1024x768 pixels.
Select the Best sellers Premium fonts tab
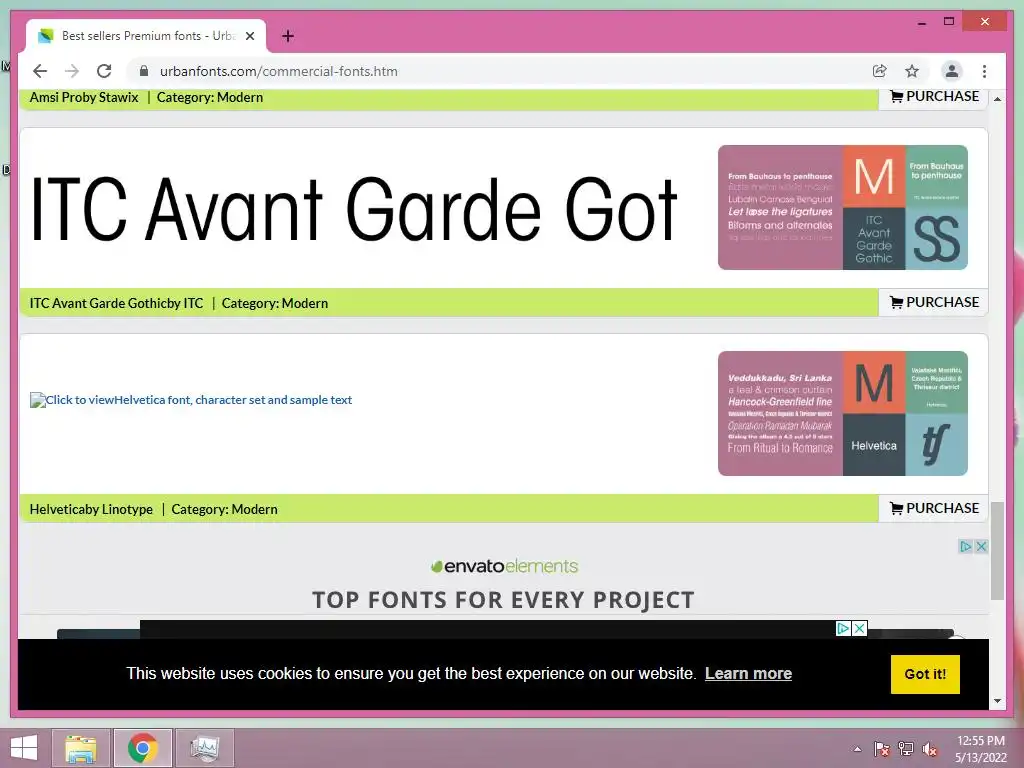point(146,36)
